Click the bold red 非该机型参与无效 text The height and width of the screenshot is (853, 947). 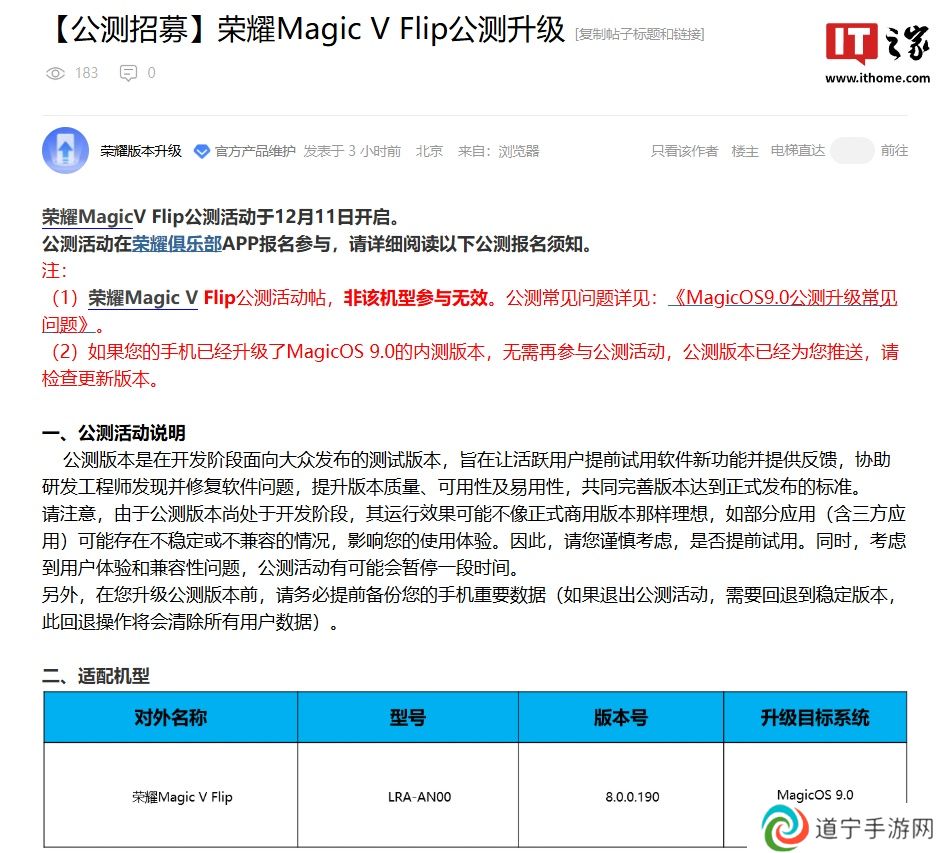click(416, 298)
